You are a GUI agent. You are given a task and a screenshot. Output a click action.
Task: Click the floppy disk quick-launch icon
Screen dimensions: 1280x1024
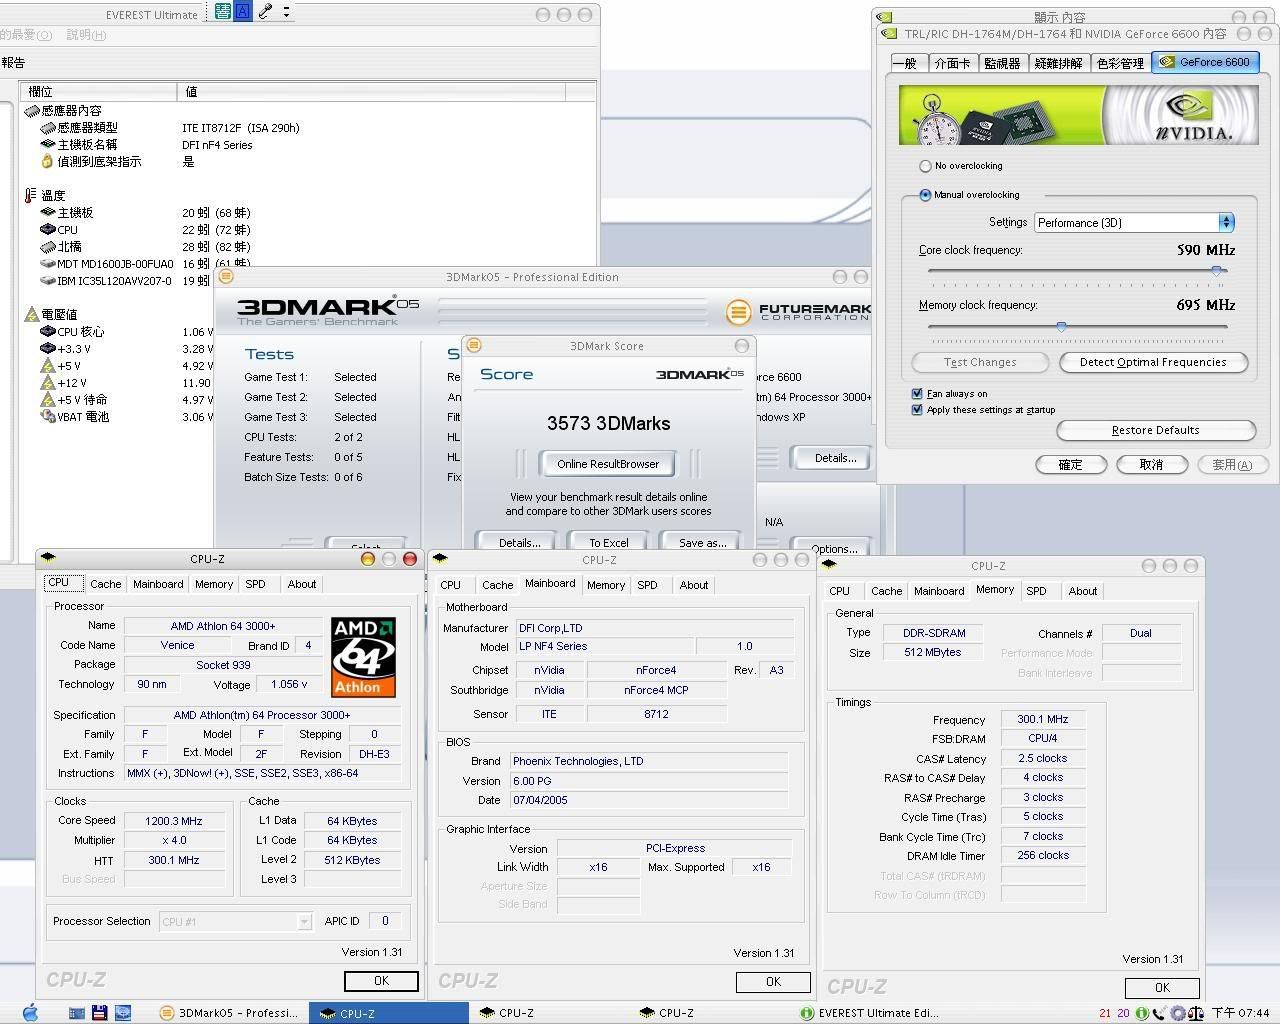click(x=99, y=1013)
